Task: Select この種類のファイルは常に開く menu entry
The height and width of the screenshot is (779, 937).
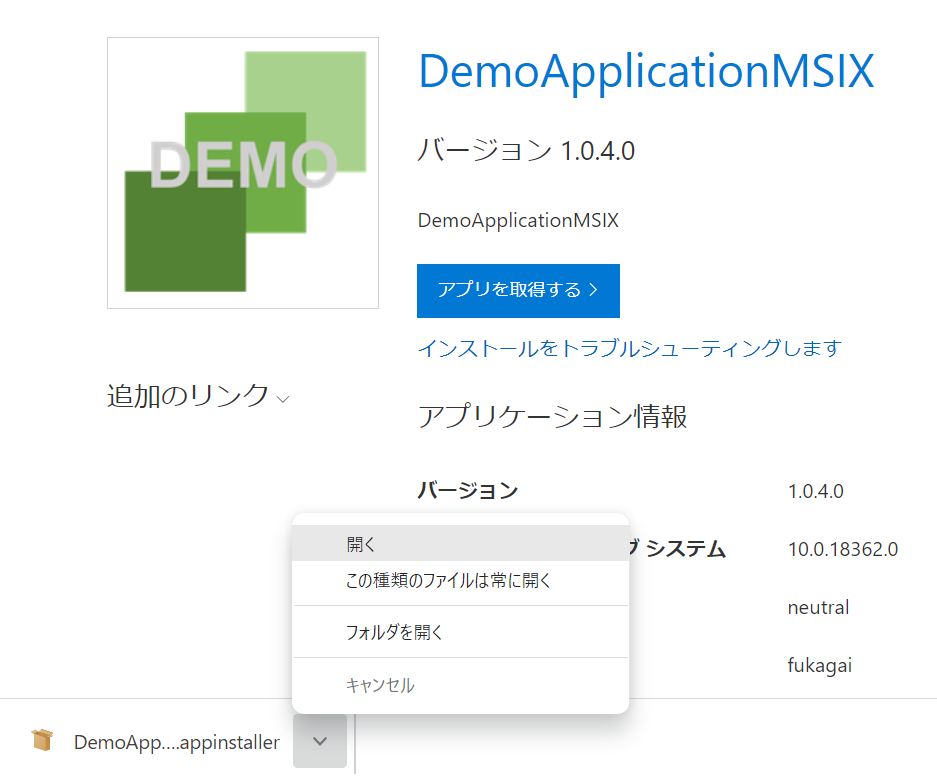Action: coord(460,580)
